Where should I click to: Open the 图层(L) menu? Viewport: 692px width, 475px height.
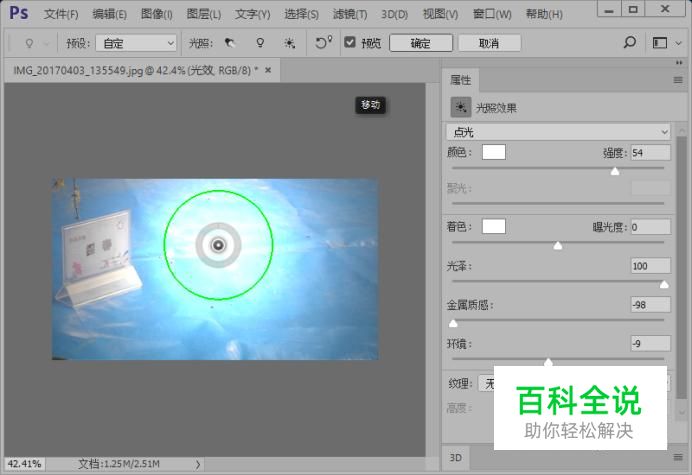tap(203, 14)
